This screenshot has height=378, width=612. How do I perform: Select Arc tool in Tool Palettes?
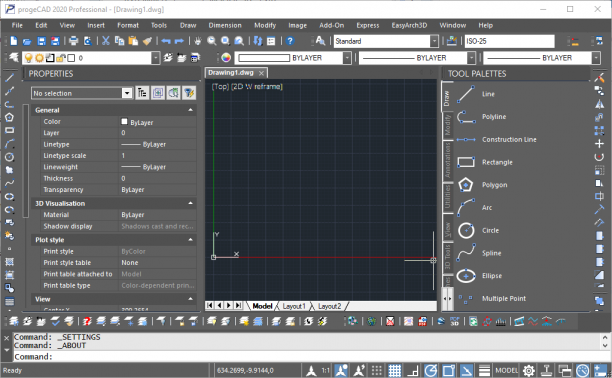(x=466, y=207)
